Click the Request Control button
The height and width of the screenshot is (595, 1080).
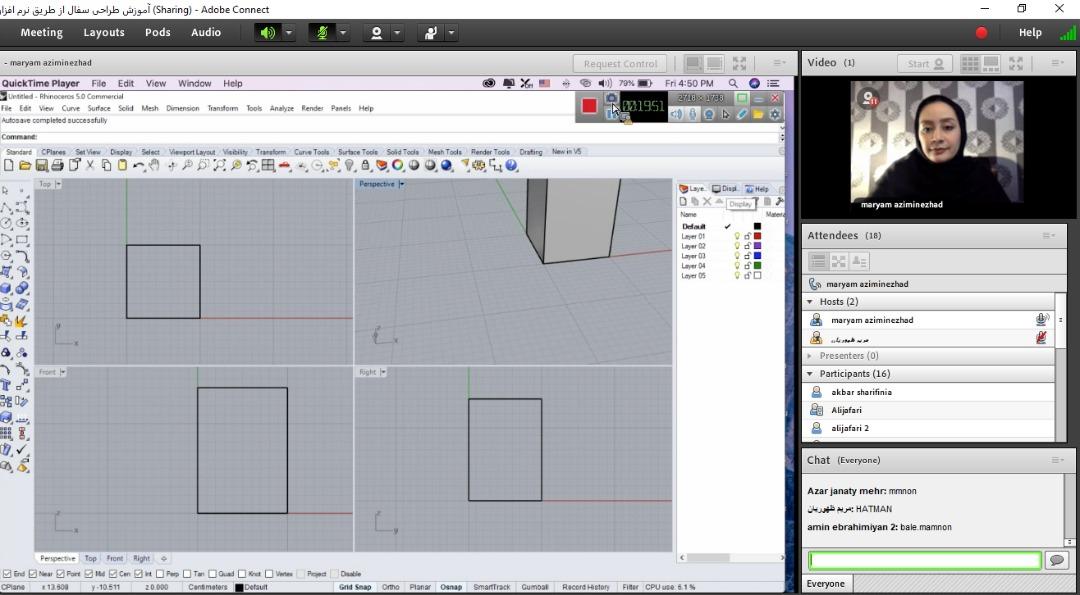620,64
